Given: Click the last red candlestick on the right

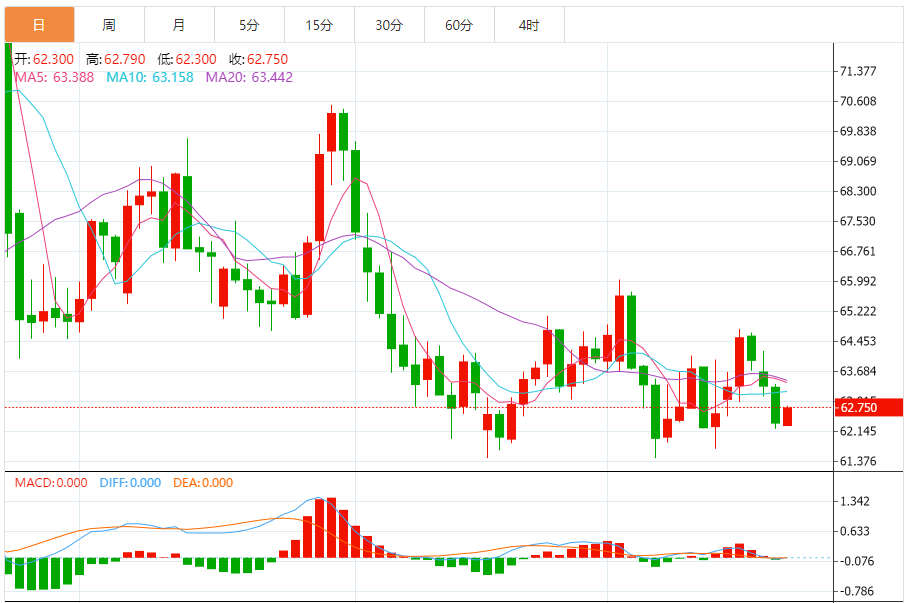Looking at the screenshot, I should [x=788, y=416].
